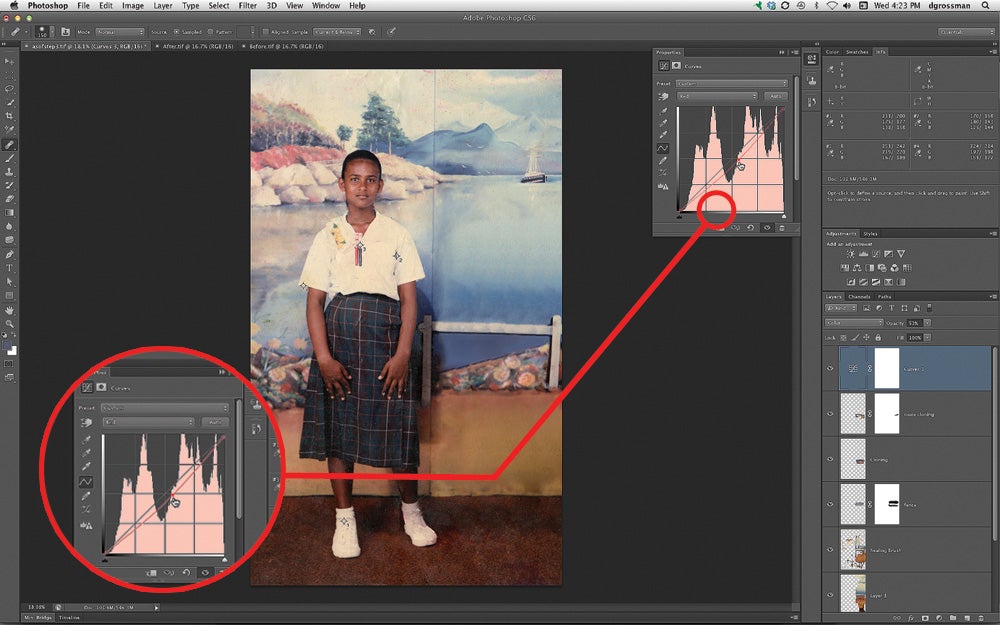
Task: Select the Clone Stamp tool
Action: (x=9, y=172)
